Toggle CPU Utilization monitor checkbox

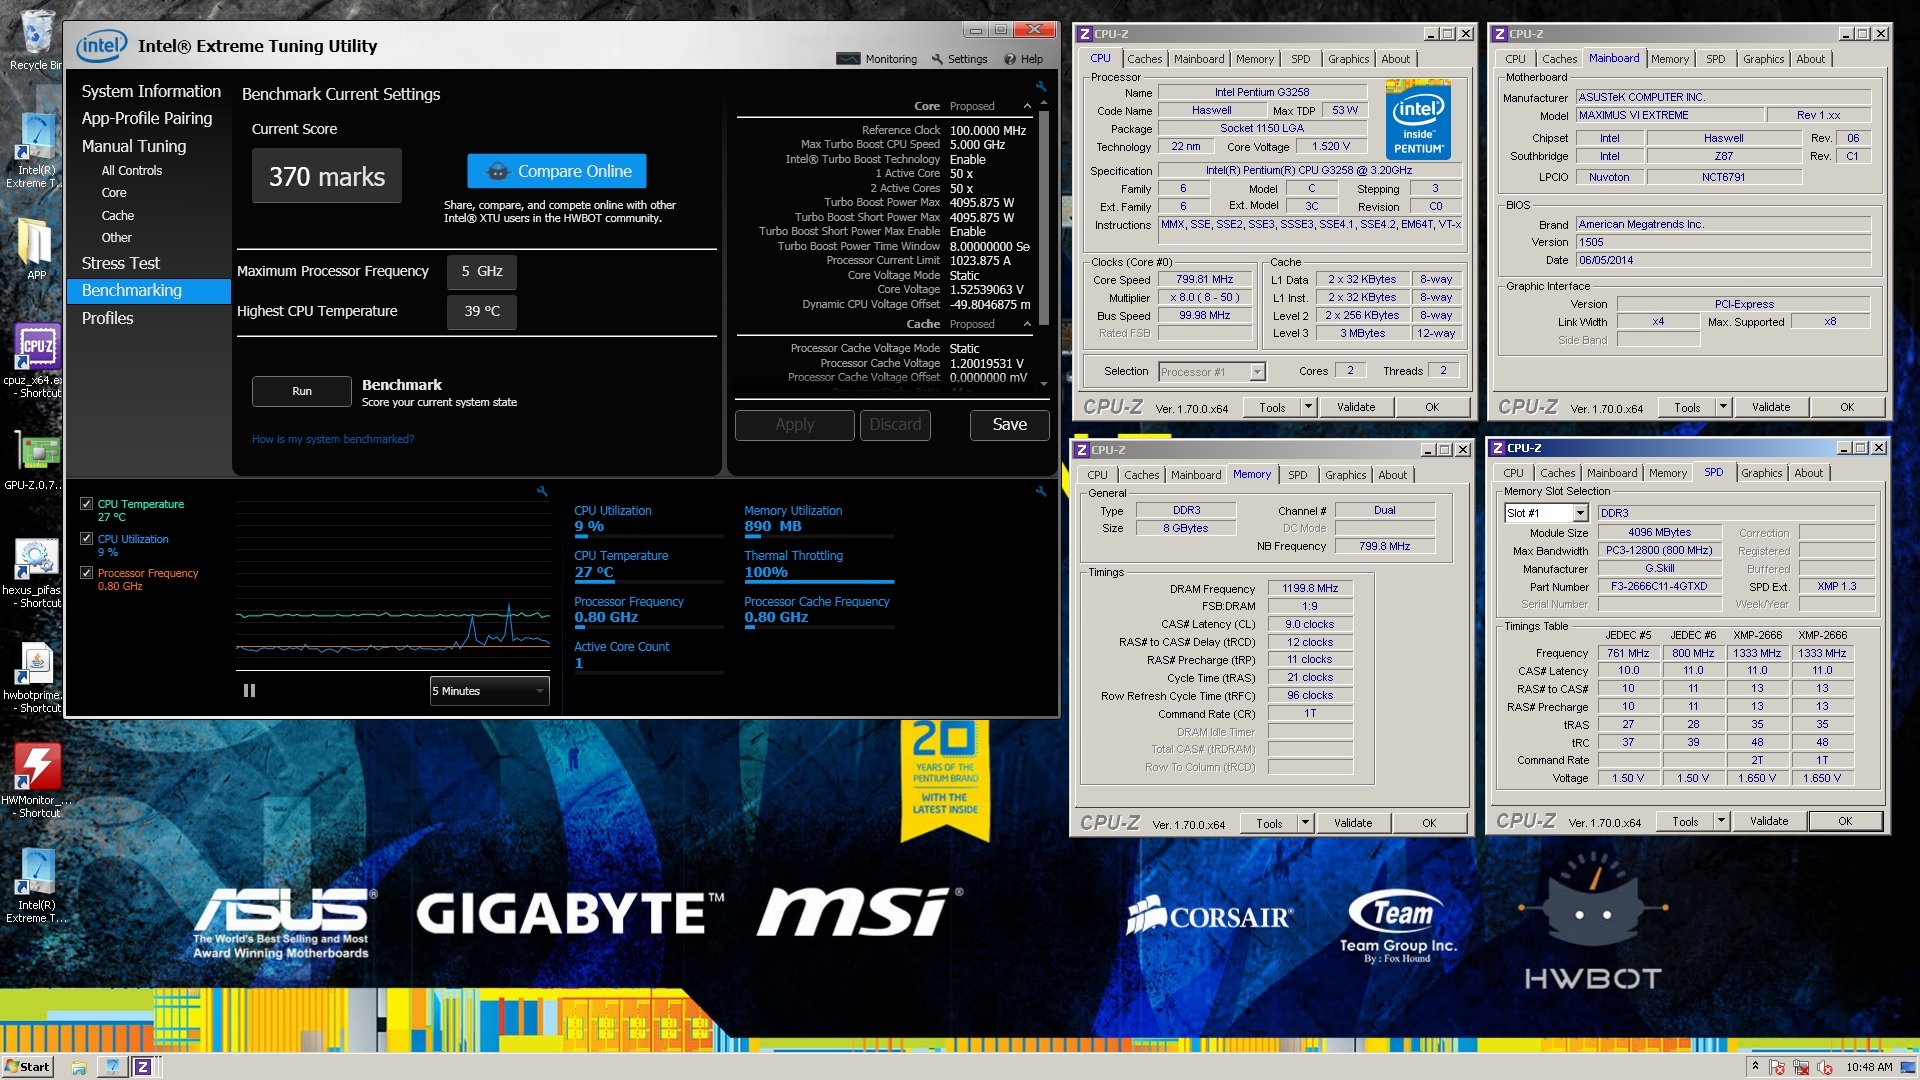tap(87, 539)
